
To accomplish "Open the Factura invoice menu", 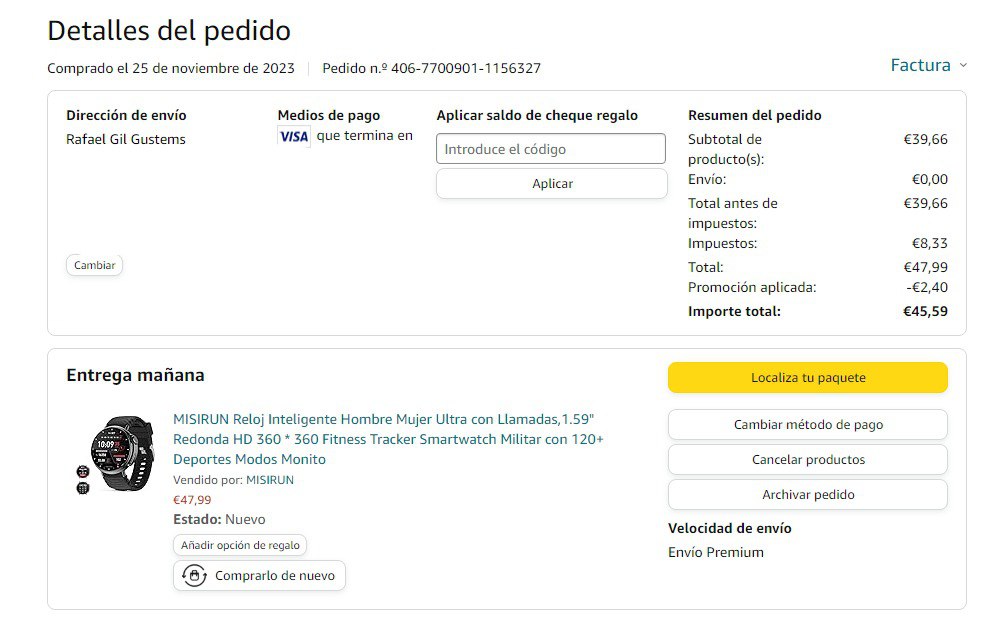I will (x=920, y=65).
